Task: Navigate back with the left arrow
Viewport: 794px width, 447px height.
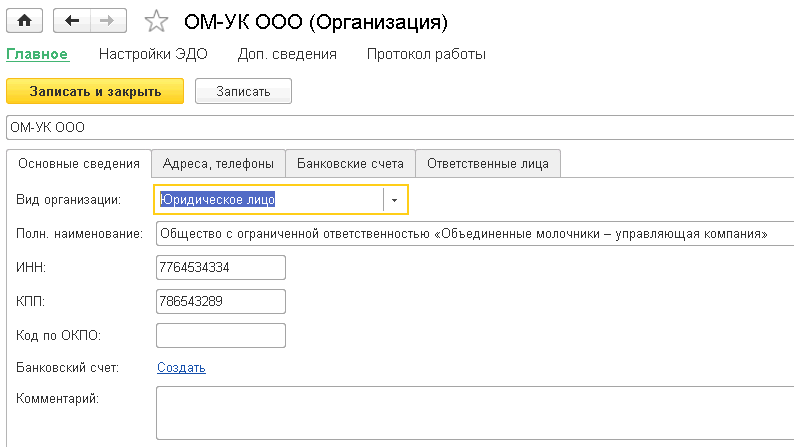Action: 72,21
